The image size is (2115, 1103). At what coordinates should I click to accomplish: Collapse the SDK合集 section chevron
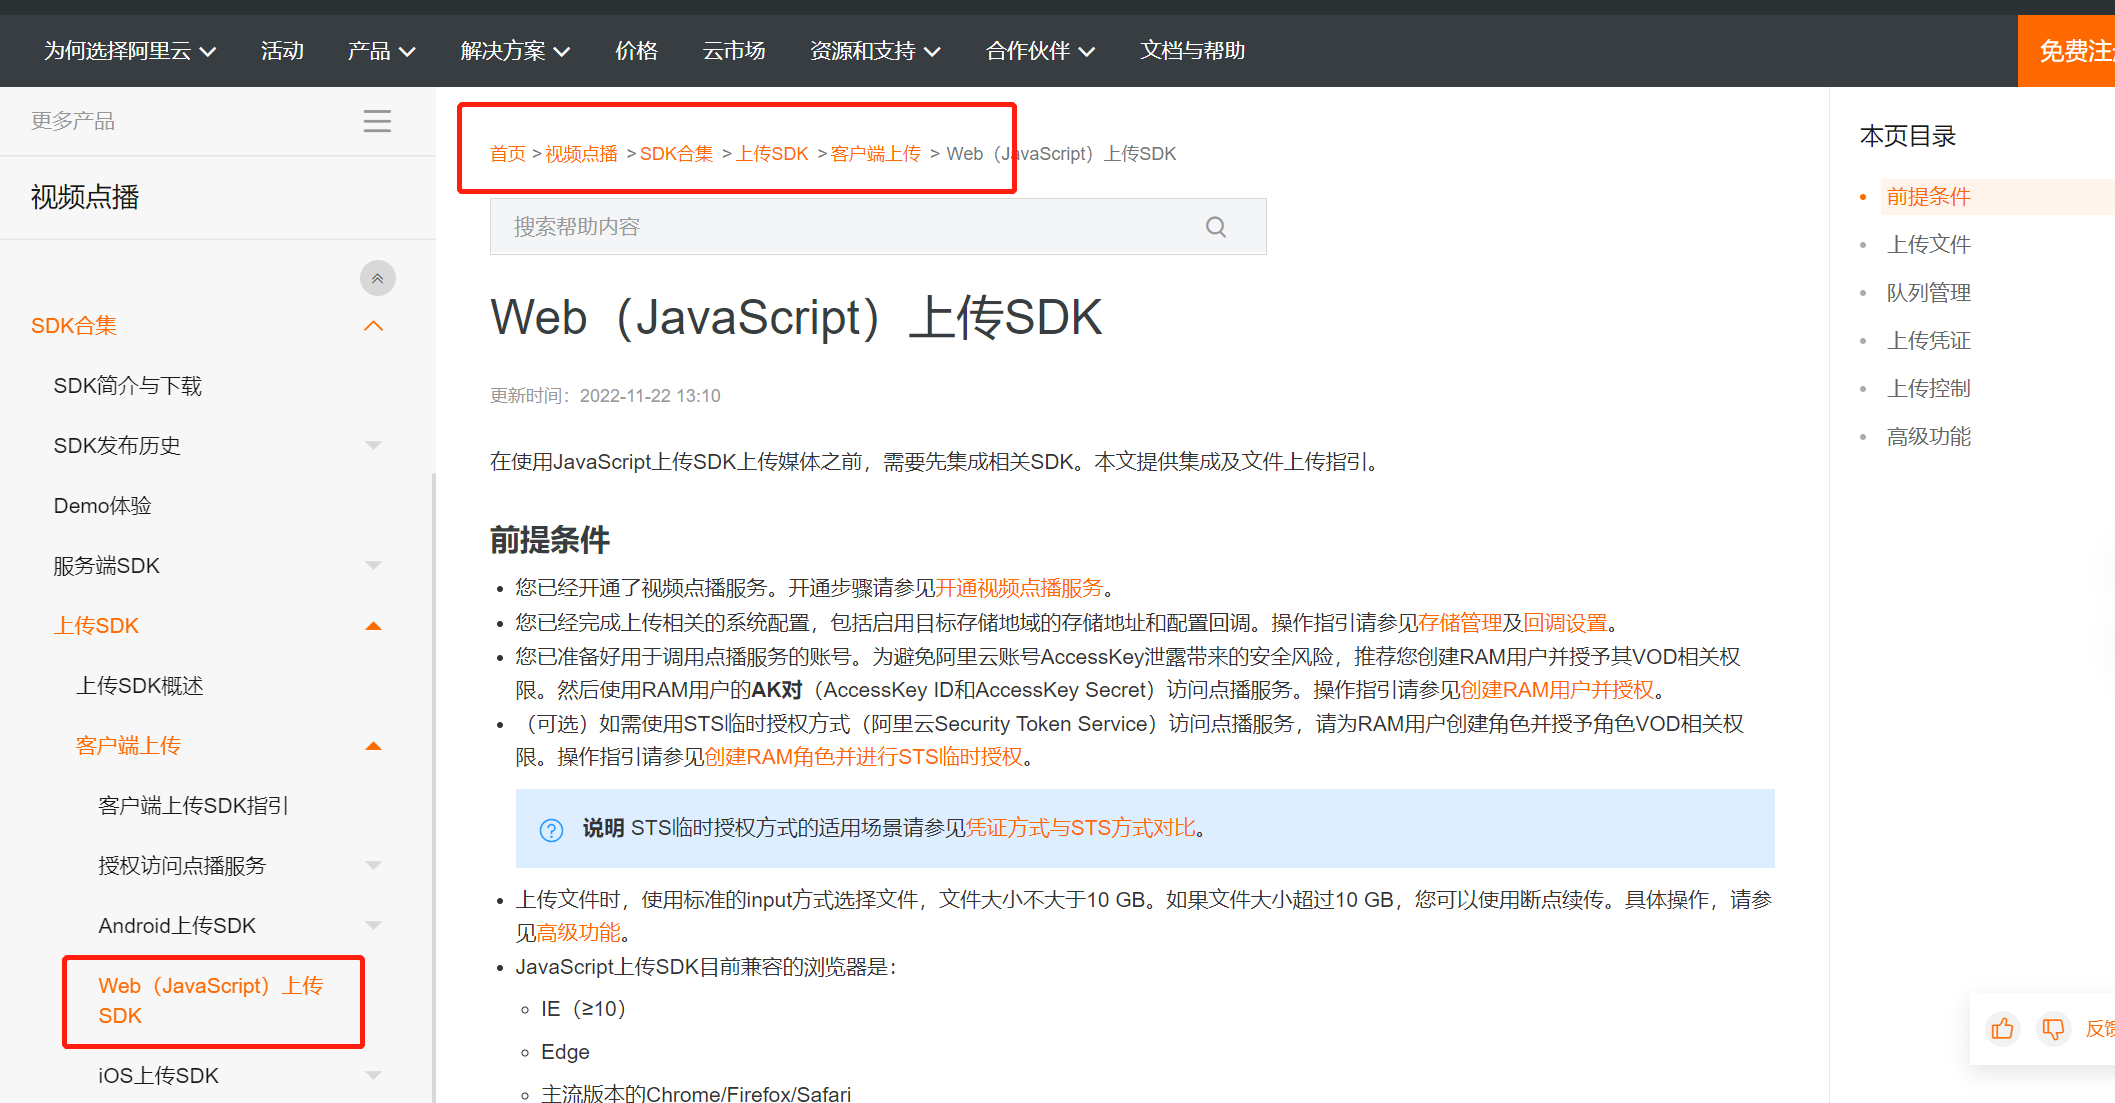(x=374, y=326)
